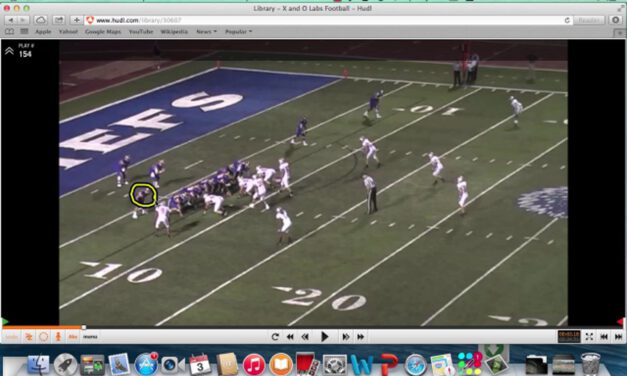Reload the page with refresh icon
The width and height of the screenshot is (627, 376).
click(567, 20)
